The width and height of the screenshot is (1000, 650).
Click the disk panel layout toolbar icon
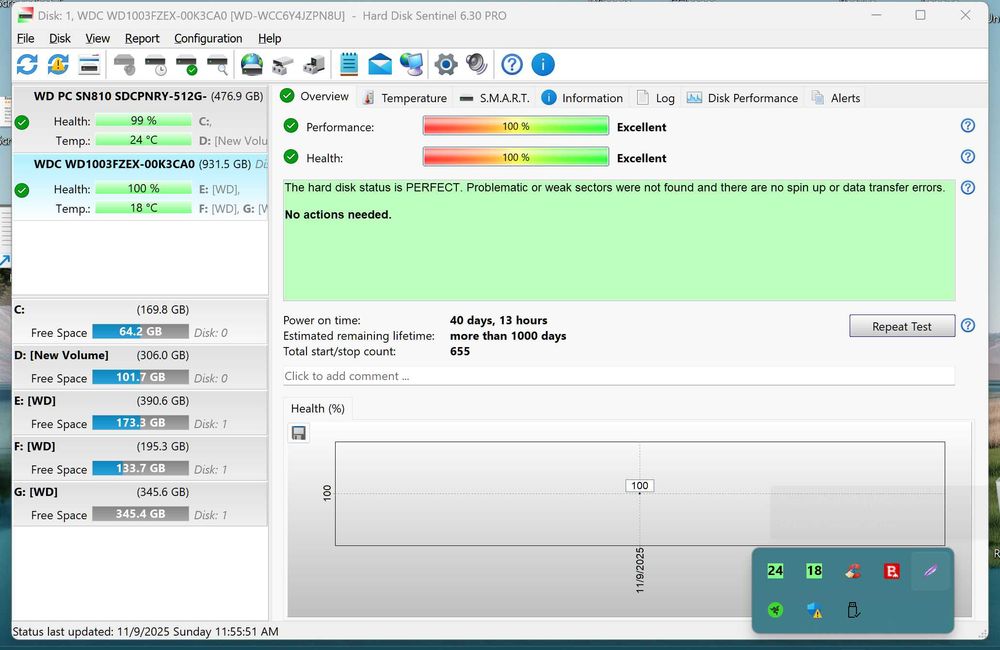(x=89, y=64)
